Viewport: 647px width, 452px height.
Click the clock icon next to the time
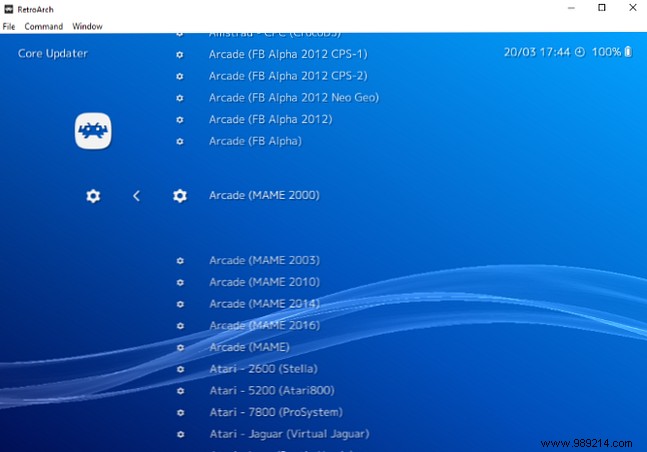580,52
